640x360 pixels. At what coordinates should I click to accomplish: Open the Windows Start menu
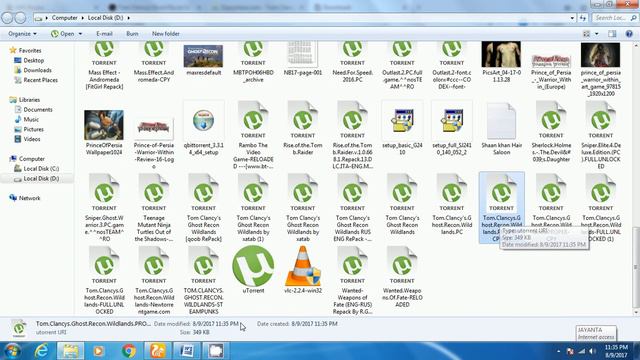coord(12,351)
